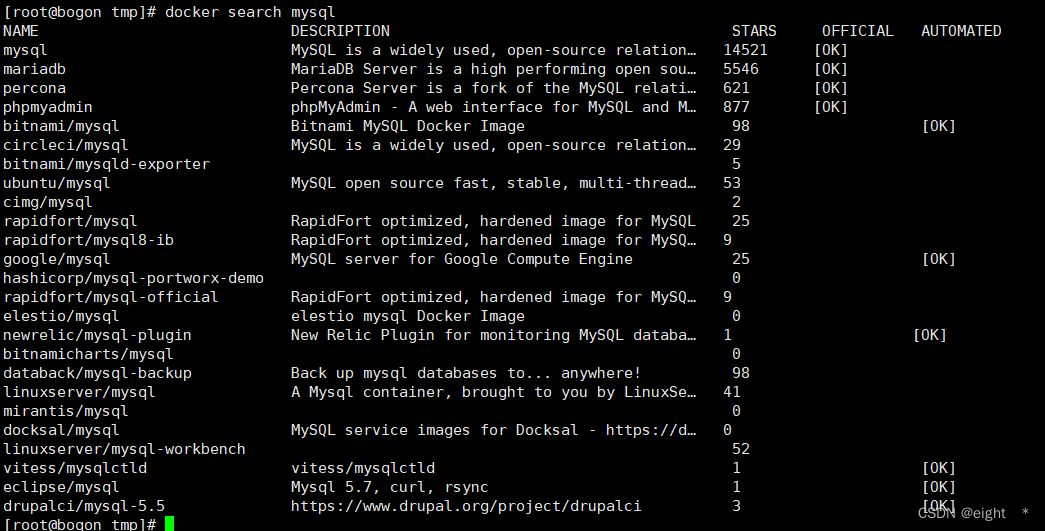Click the OFFICIAL column header
This screenshot has height=531, width=1045.
(x=857, y=31)
